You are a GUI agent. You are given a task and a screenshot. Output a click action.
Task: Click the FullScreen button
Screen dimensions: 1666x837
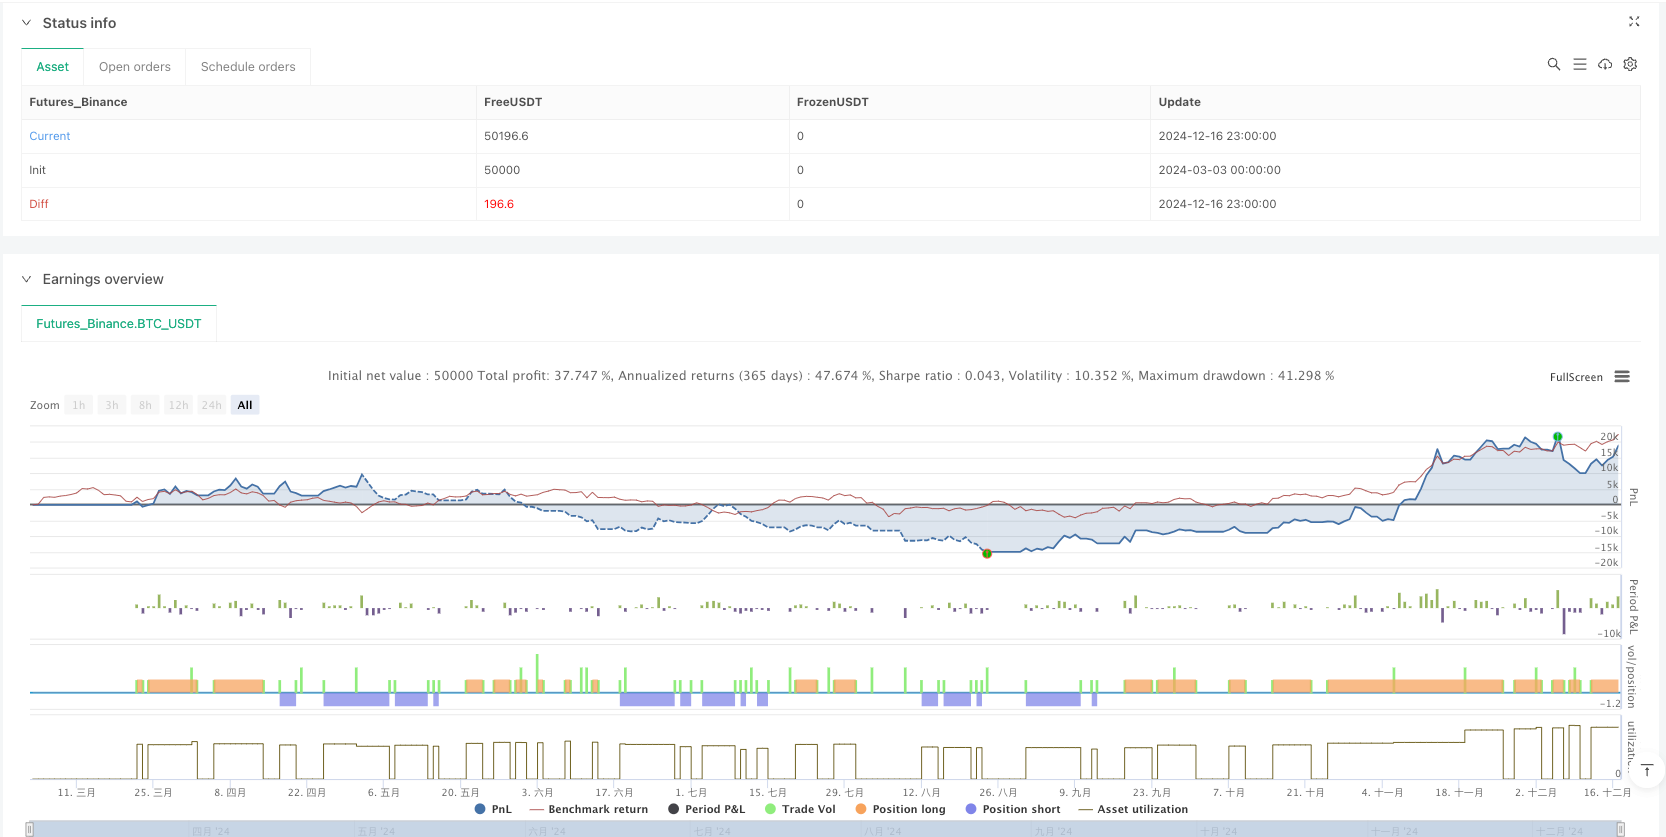pyautogui.click(x=1576, y=377)
